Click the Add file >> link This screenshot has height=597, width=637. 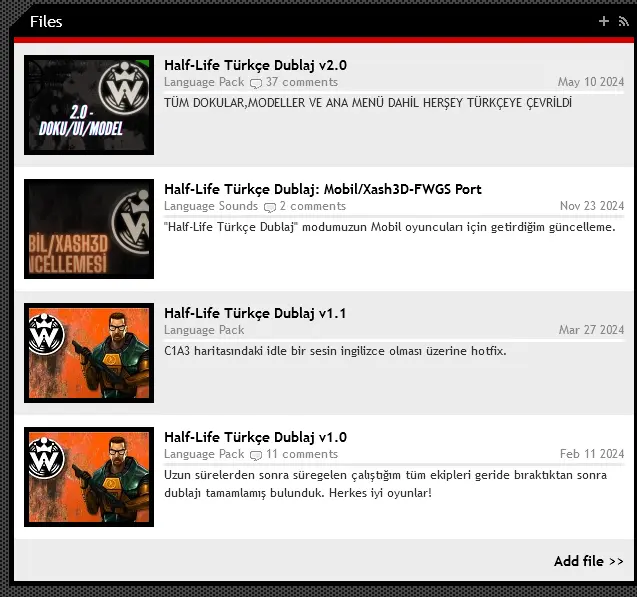(589, 561)
